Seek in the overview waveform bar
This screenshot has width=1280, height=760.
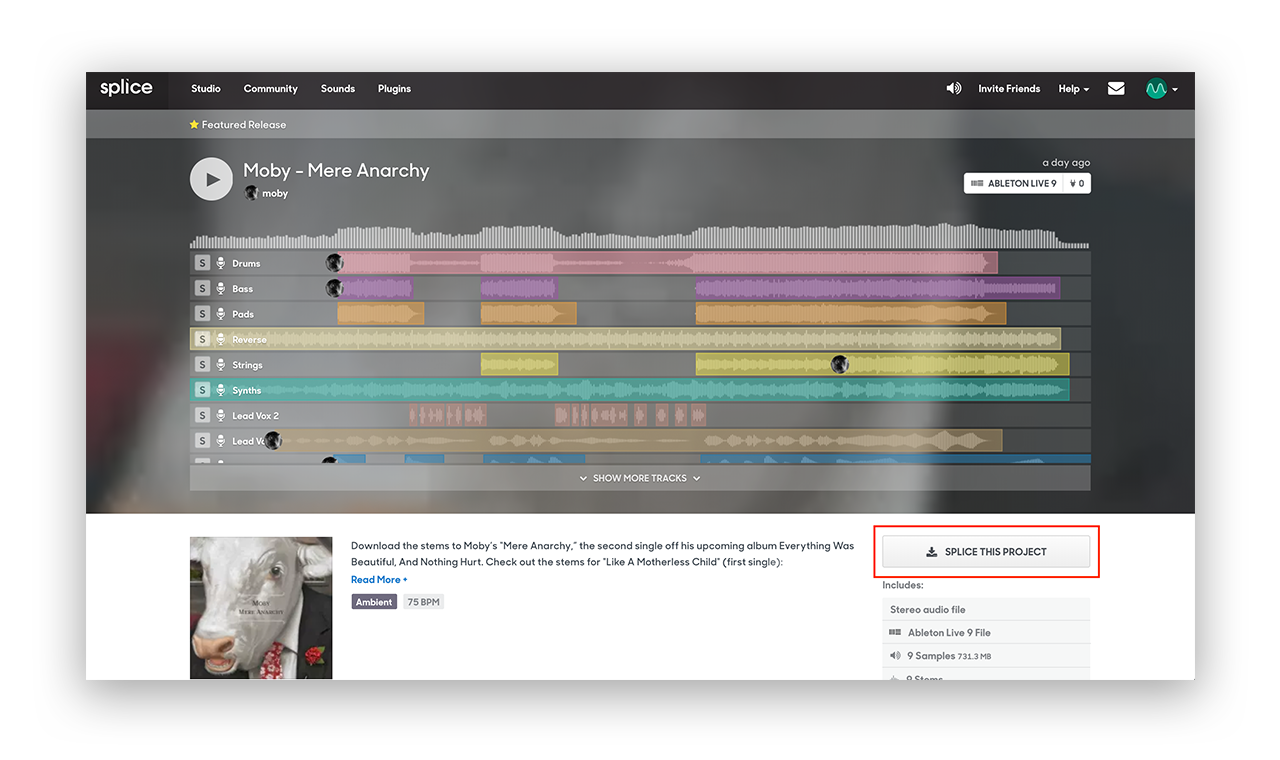click(640, 236)
